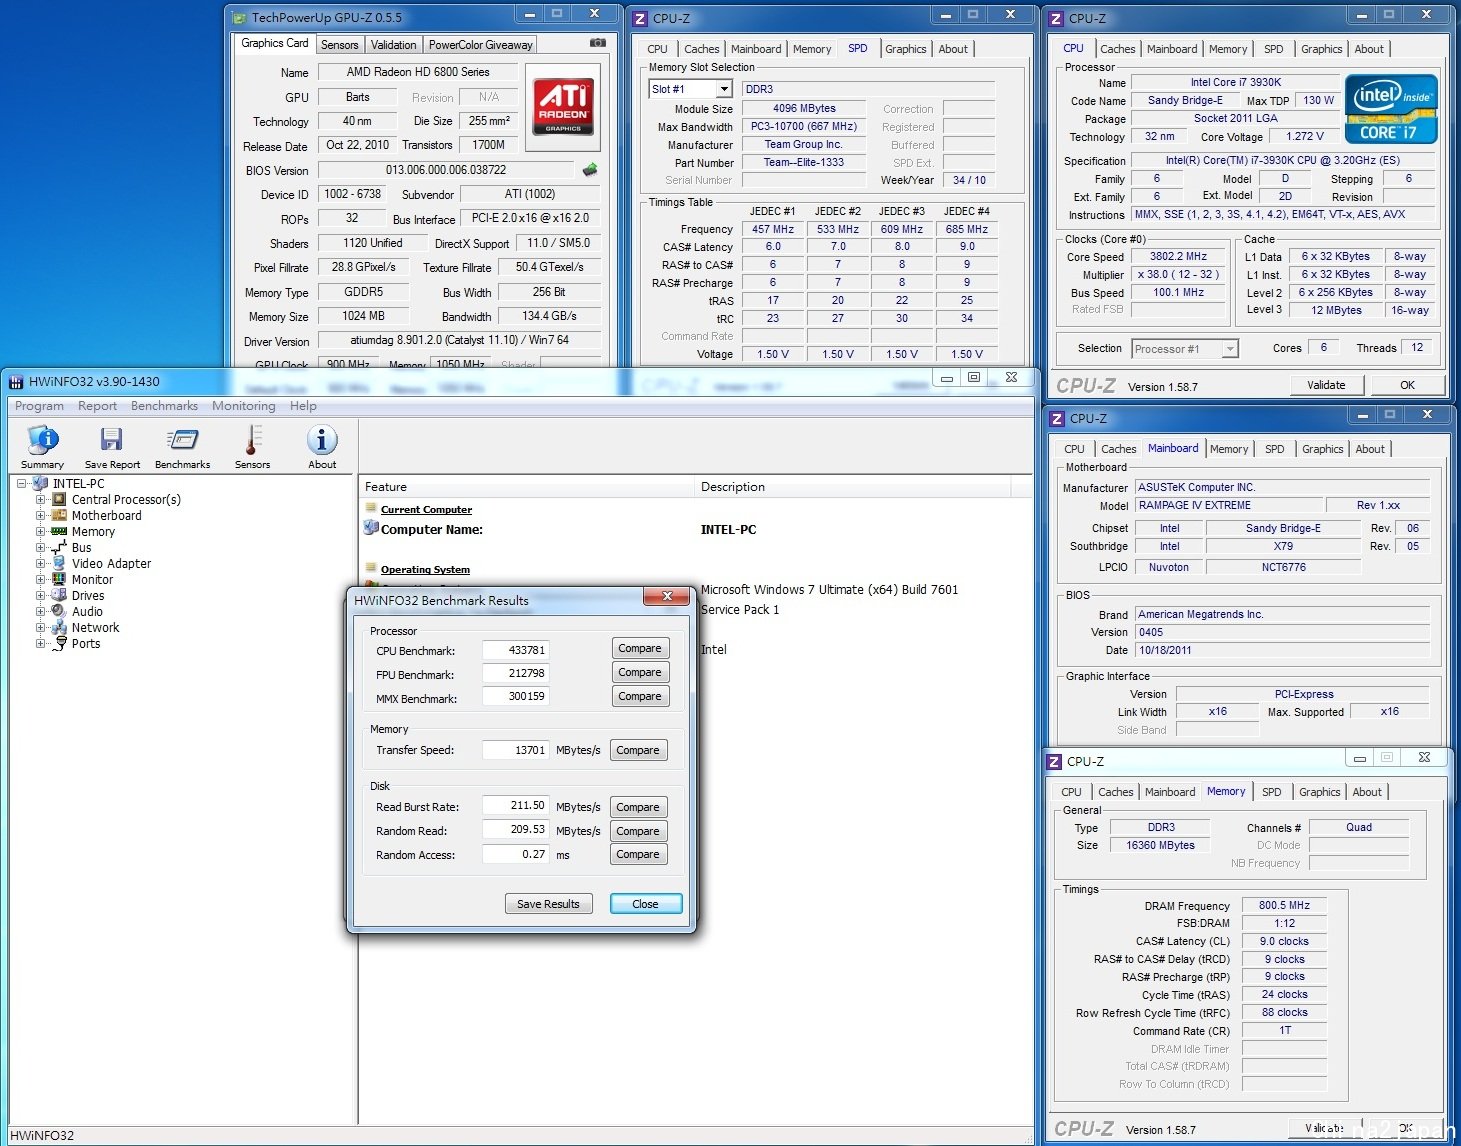Open the PowerColor Giveaway tab in GPU-Z
This screenshot has height=1146, width=1461.
point(480,45)
